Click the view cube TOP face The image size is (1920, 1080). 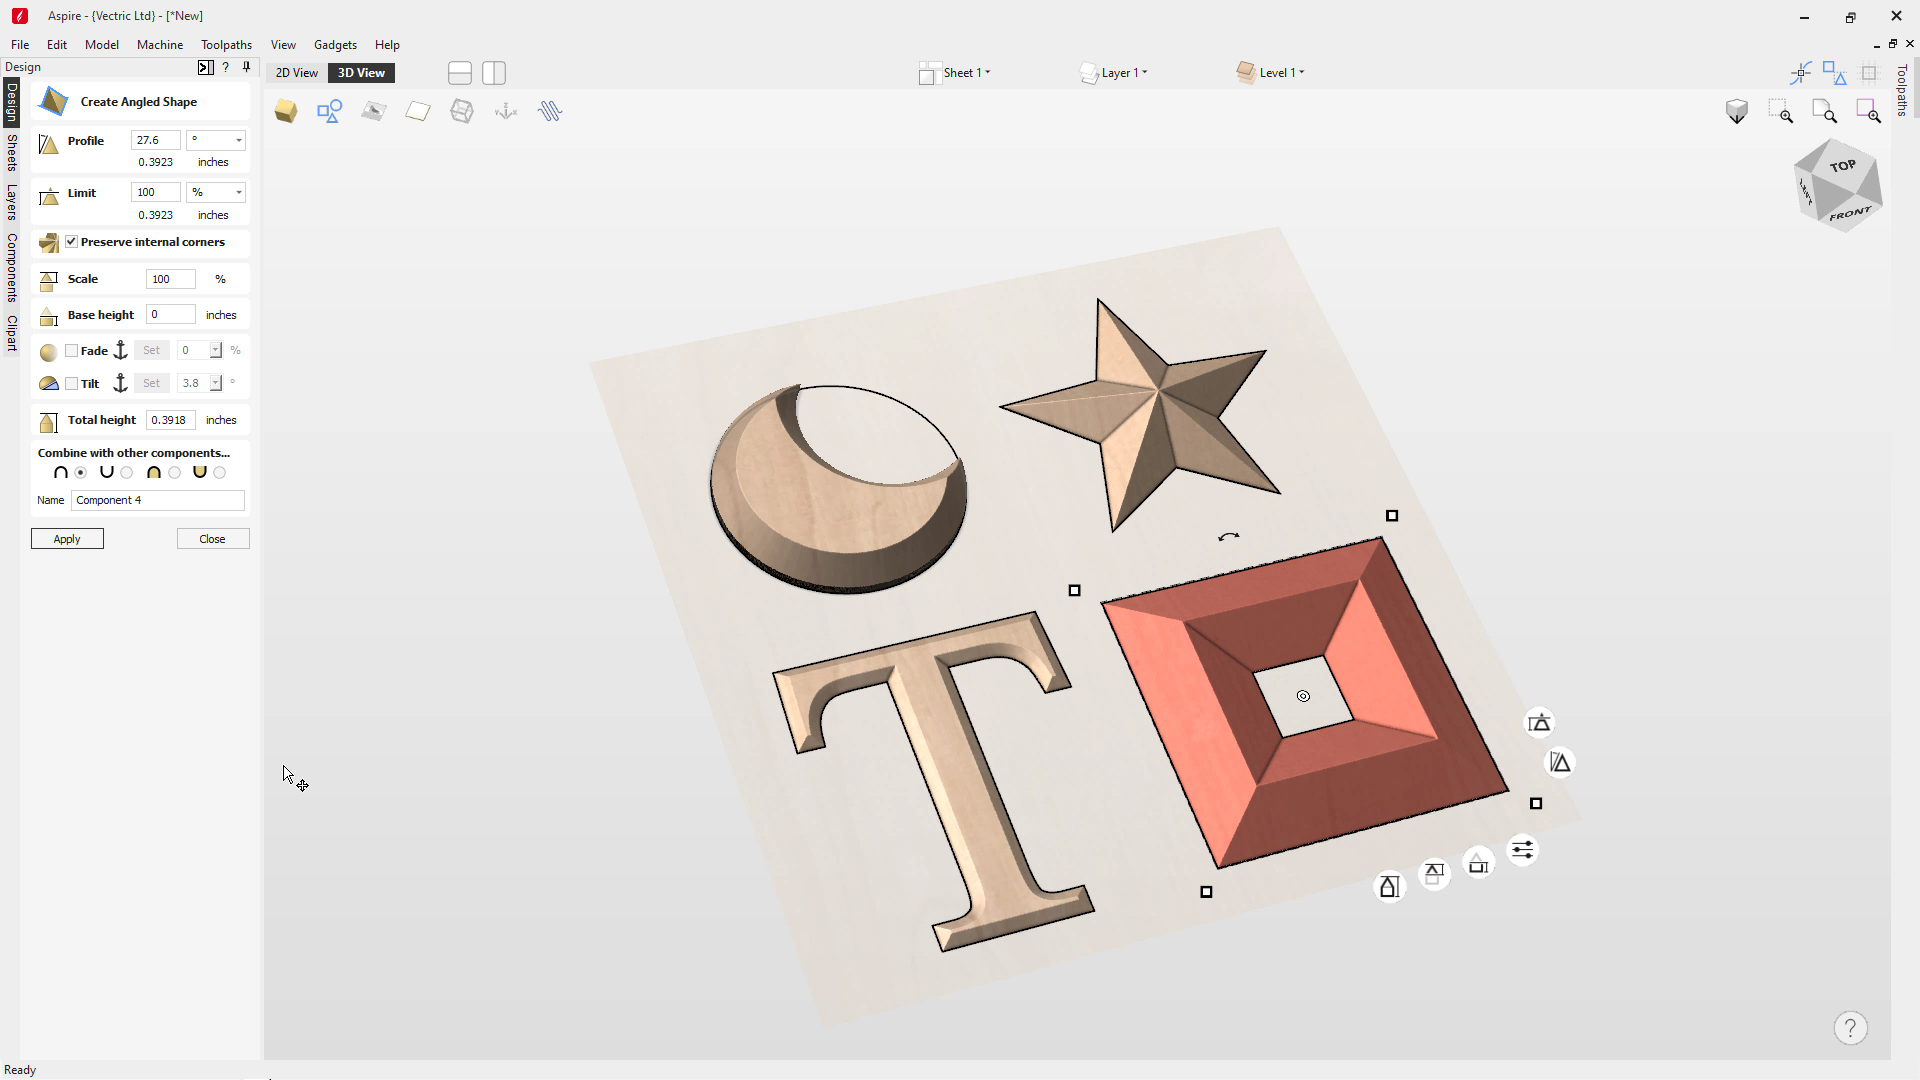point(1842,166)
